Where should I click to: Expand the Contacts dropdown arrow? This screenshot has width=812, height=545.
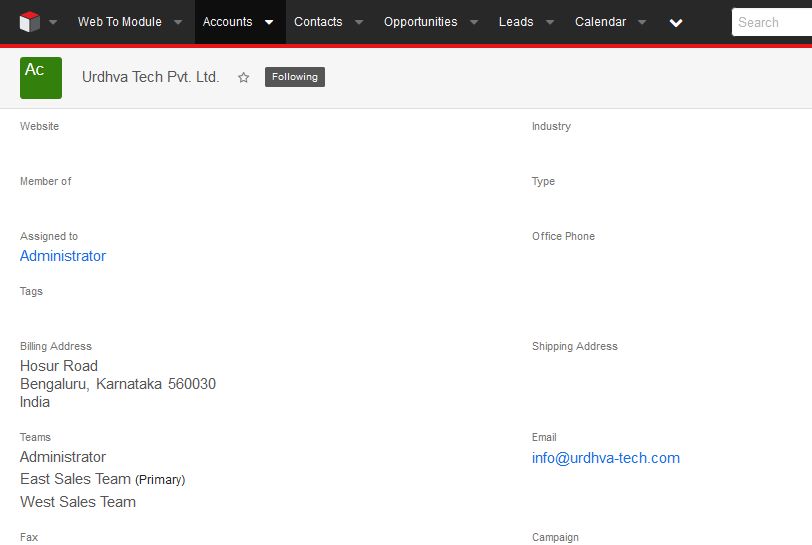click(x=359, y=22)
